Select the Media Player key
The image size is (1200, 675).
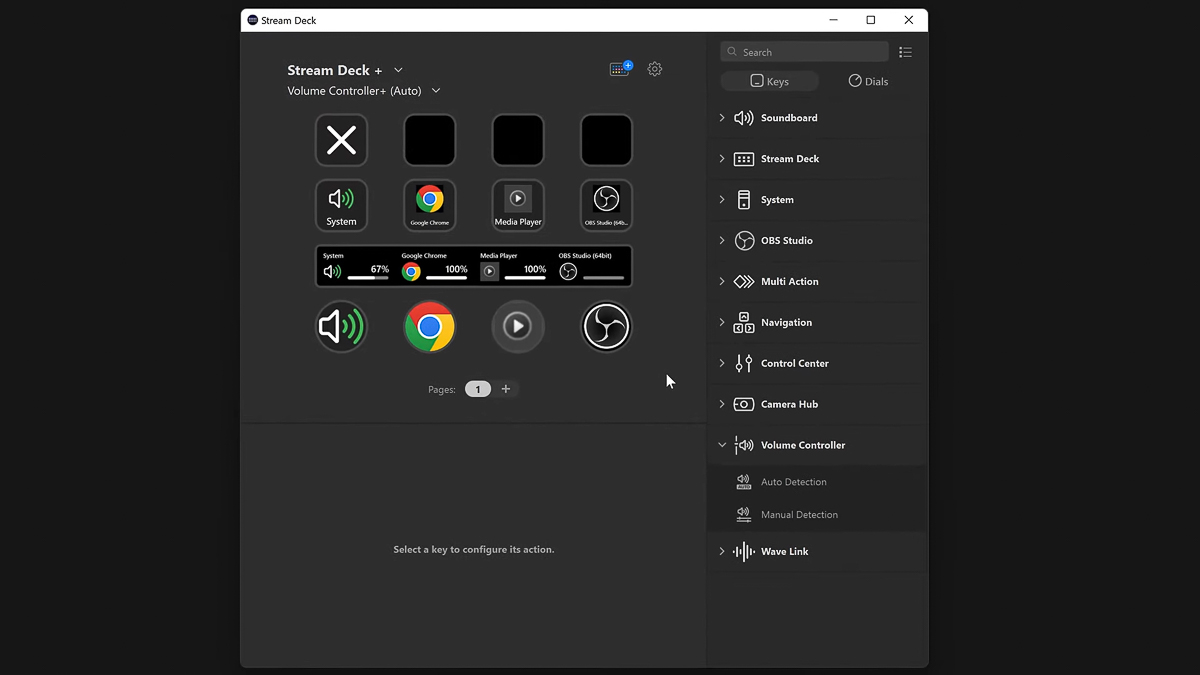[518, 205]
